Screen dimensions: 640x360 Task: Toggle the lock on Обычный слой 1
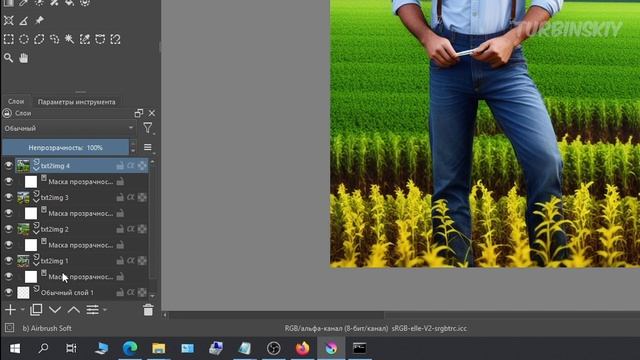[x=120, y=292]
